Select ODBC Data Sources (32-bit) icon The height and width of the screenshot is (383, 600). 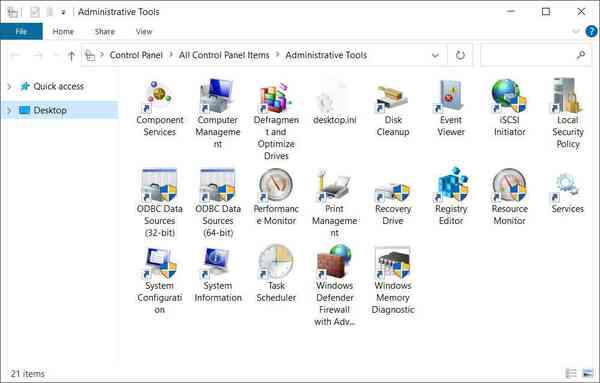tap(159, 185)
